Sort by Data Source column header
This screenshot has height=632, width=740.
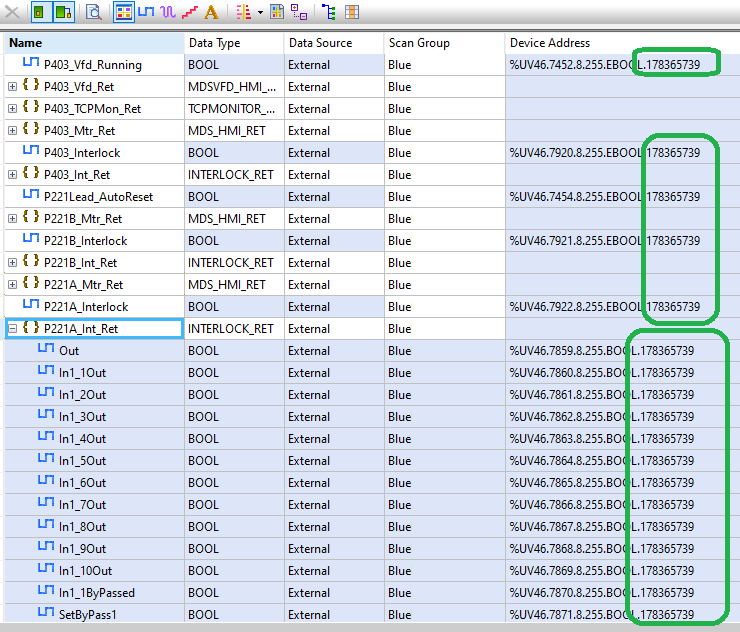(x=334, y=43)
